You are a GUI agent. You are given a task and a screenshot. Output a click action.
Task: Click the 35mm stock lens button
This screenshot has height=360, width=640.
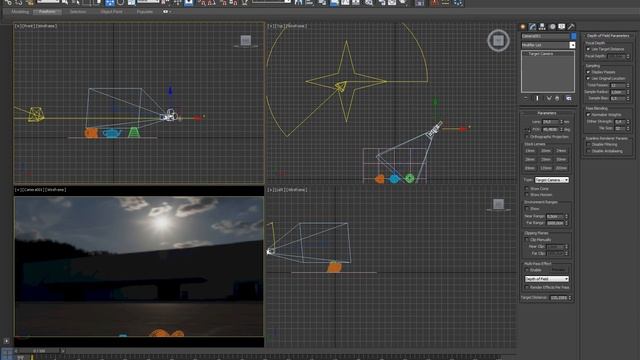[x=546, y=160]
